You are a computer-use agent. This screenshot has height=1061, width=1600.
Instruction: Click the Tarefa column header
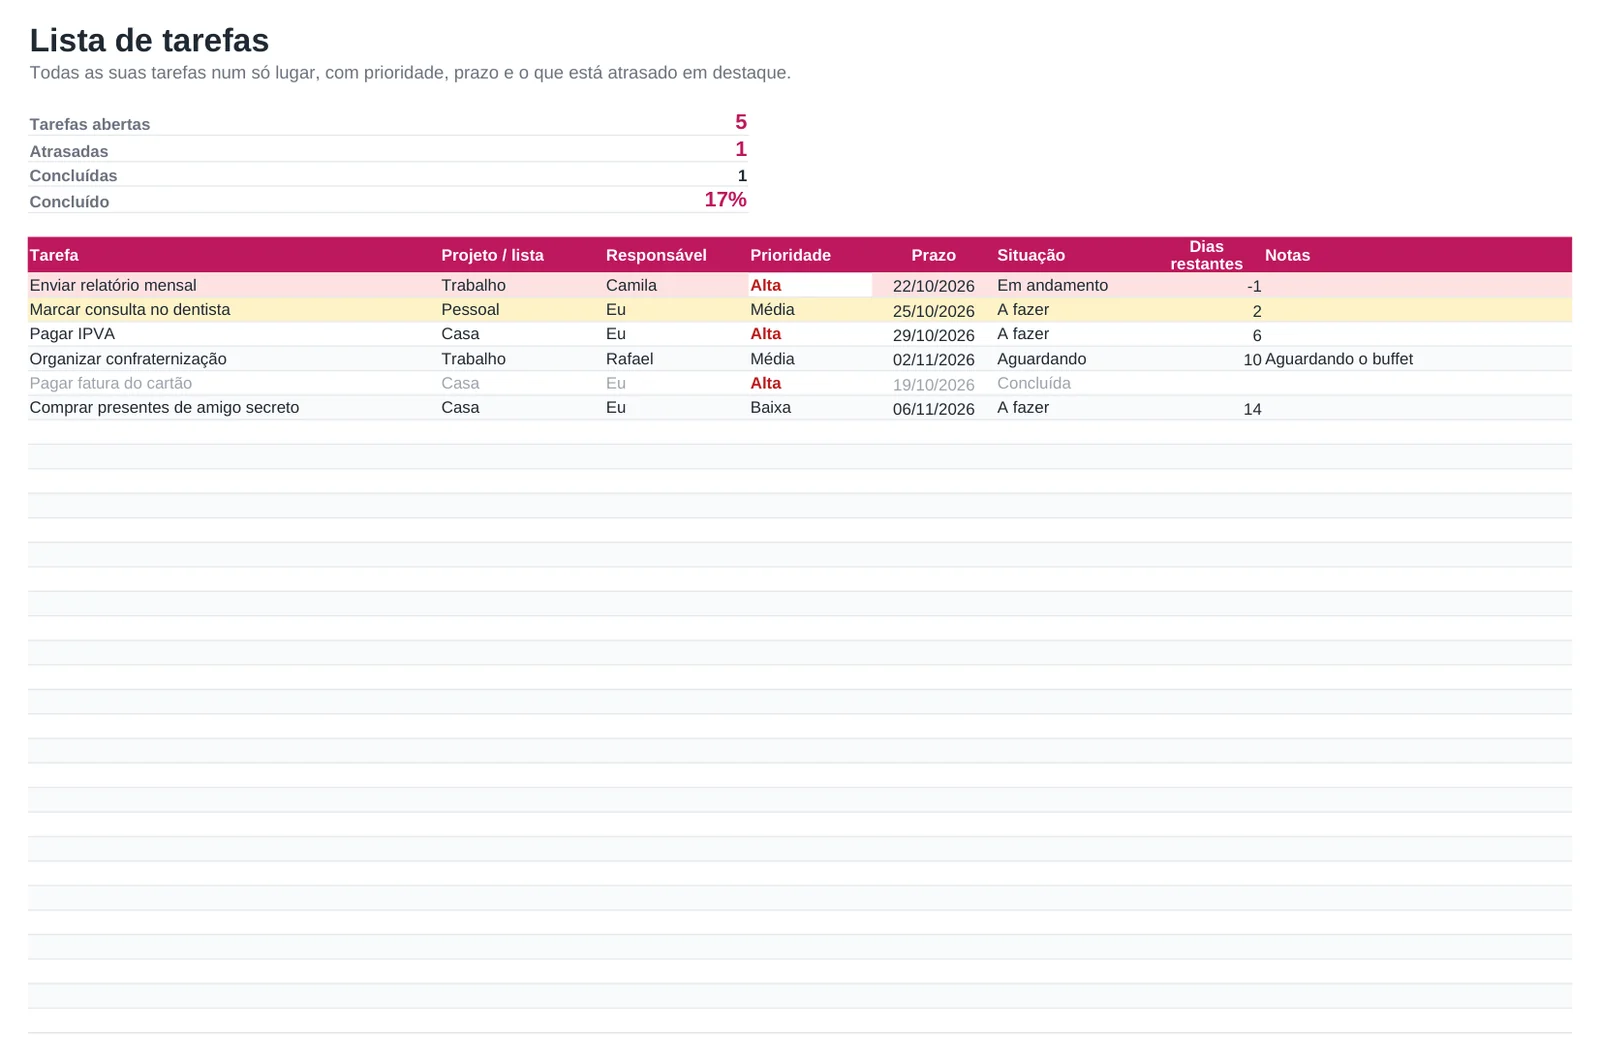pos(233,255)
